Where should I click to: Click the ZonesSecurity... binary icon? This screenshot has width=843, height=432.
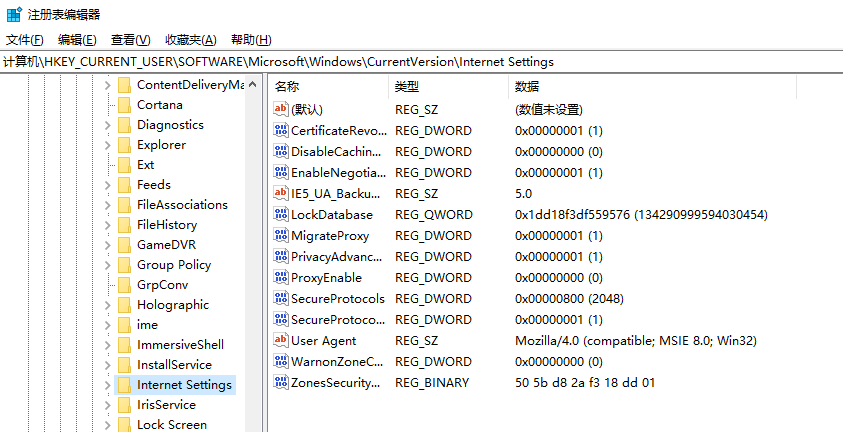click(x=281, y=382)
